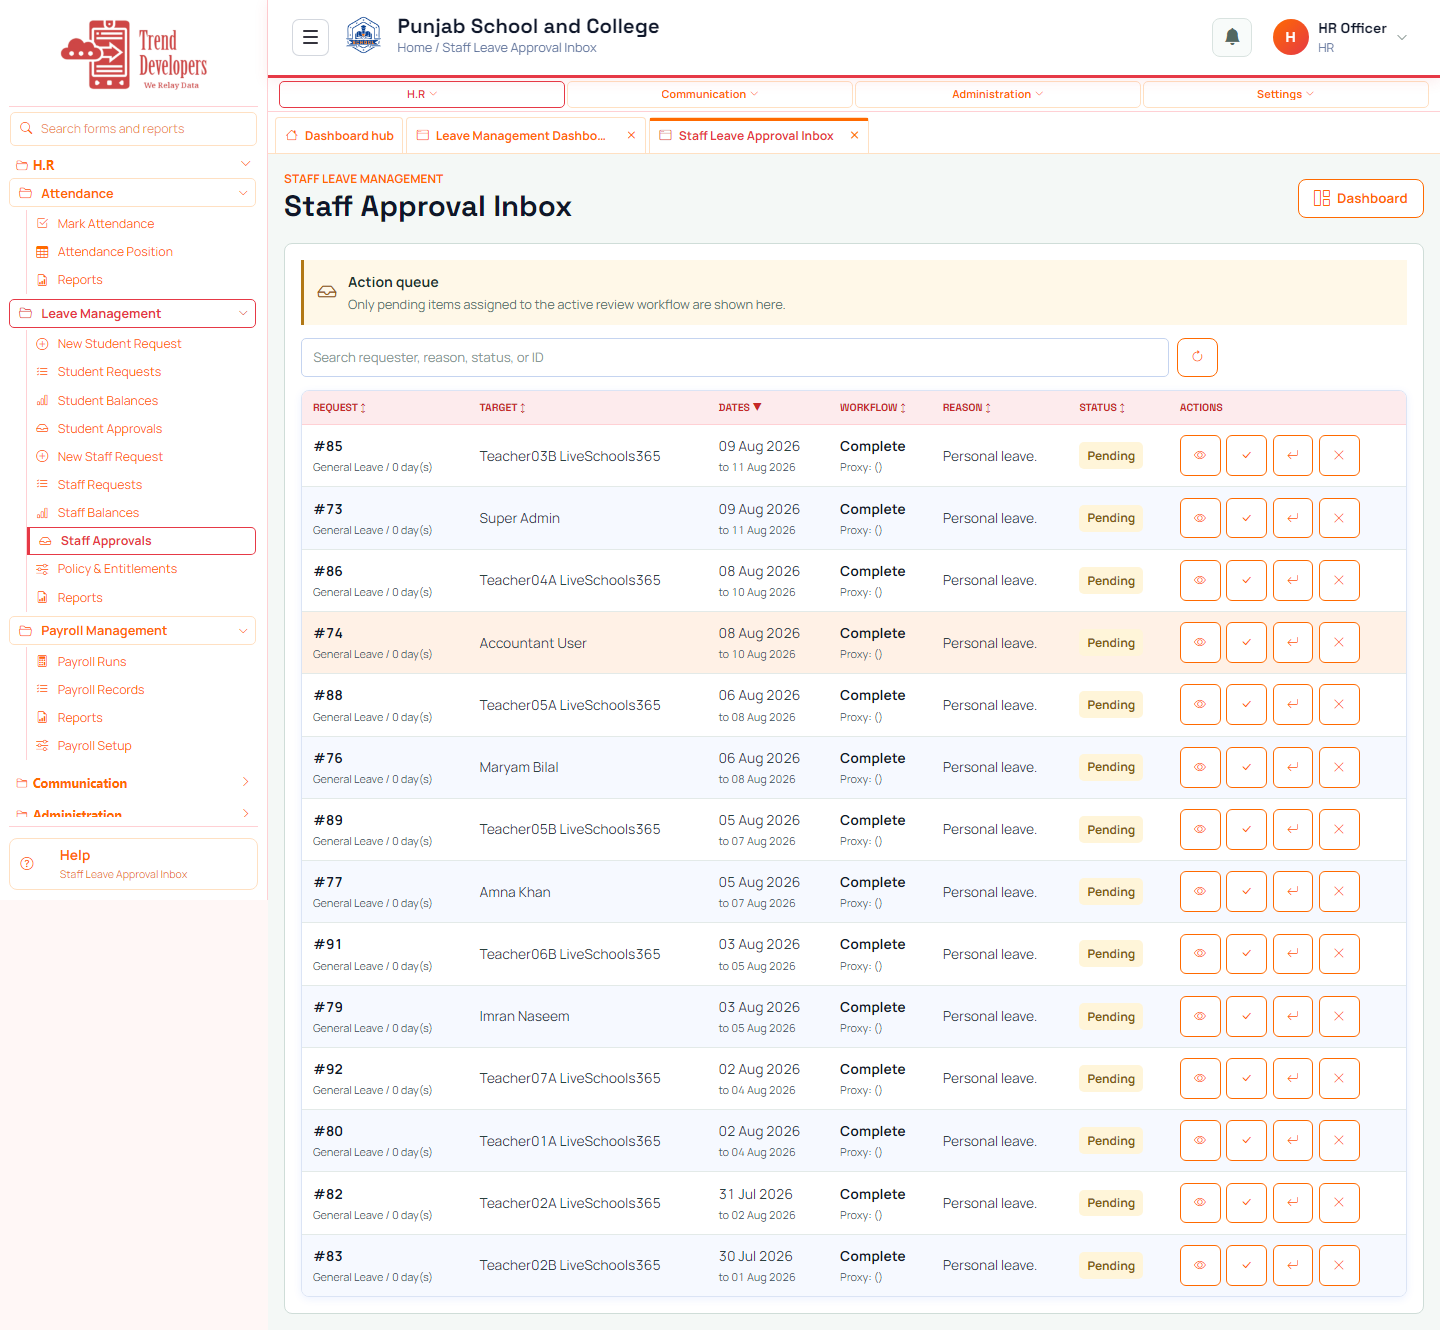The width and height of the screenshot is (1440, 1330).
Task: Open the Help panel link
Action: click(x=133, y=864)
